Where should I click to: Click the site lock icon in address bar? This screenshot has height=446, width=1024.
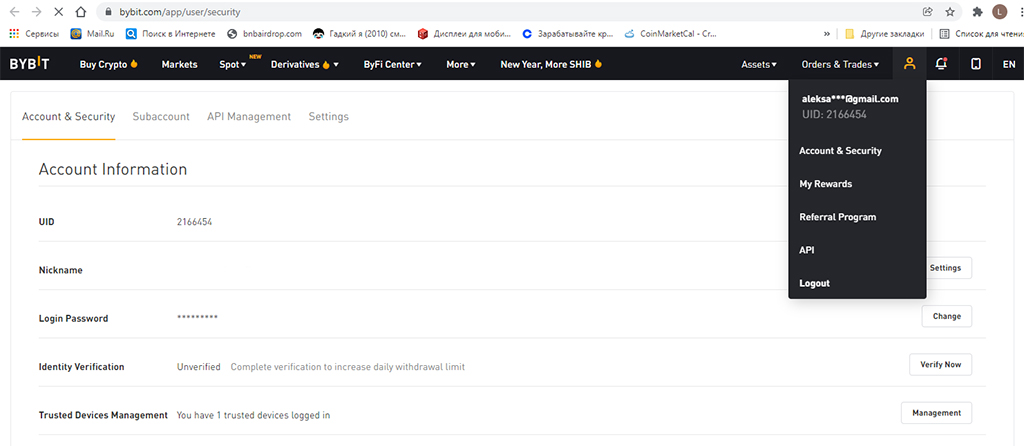(108, 12)
